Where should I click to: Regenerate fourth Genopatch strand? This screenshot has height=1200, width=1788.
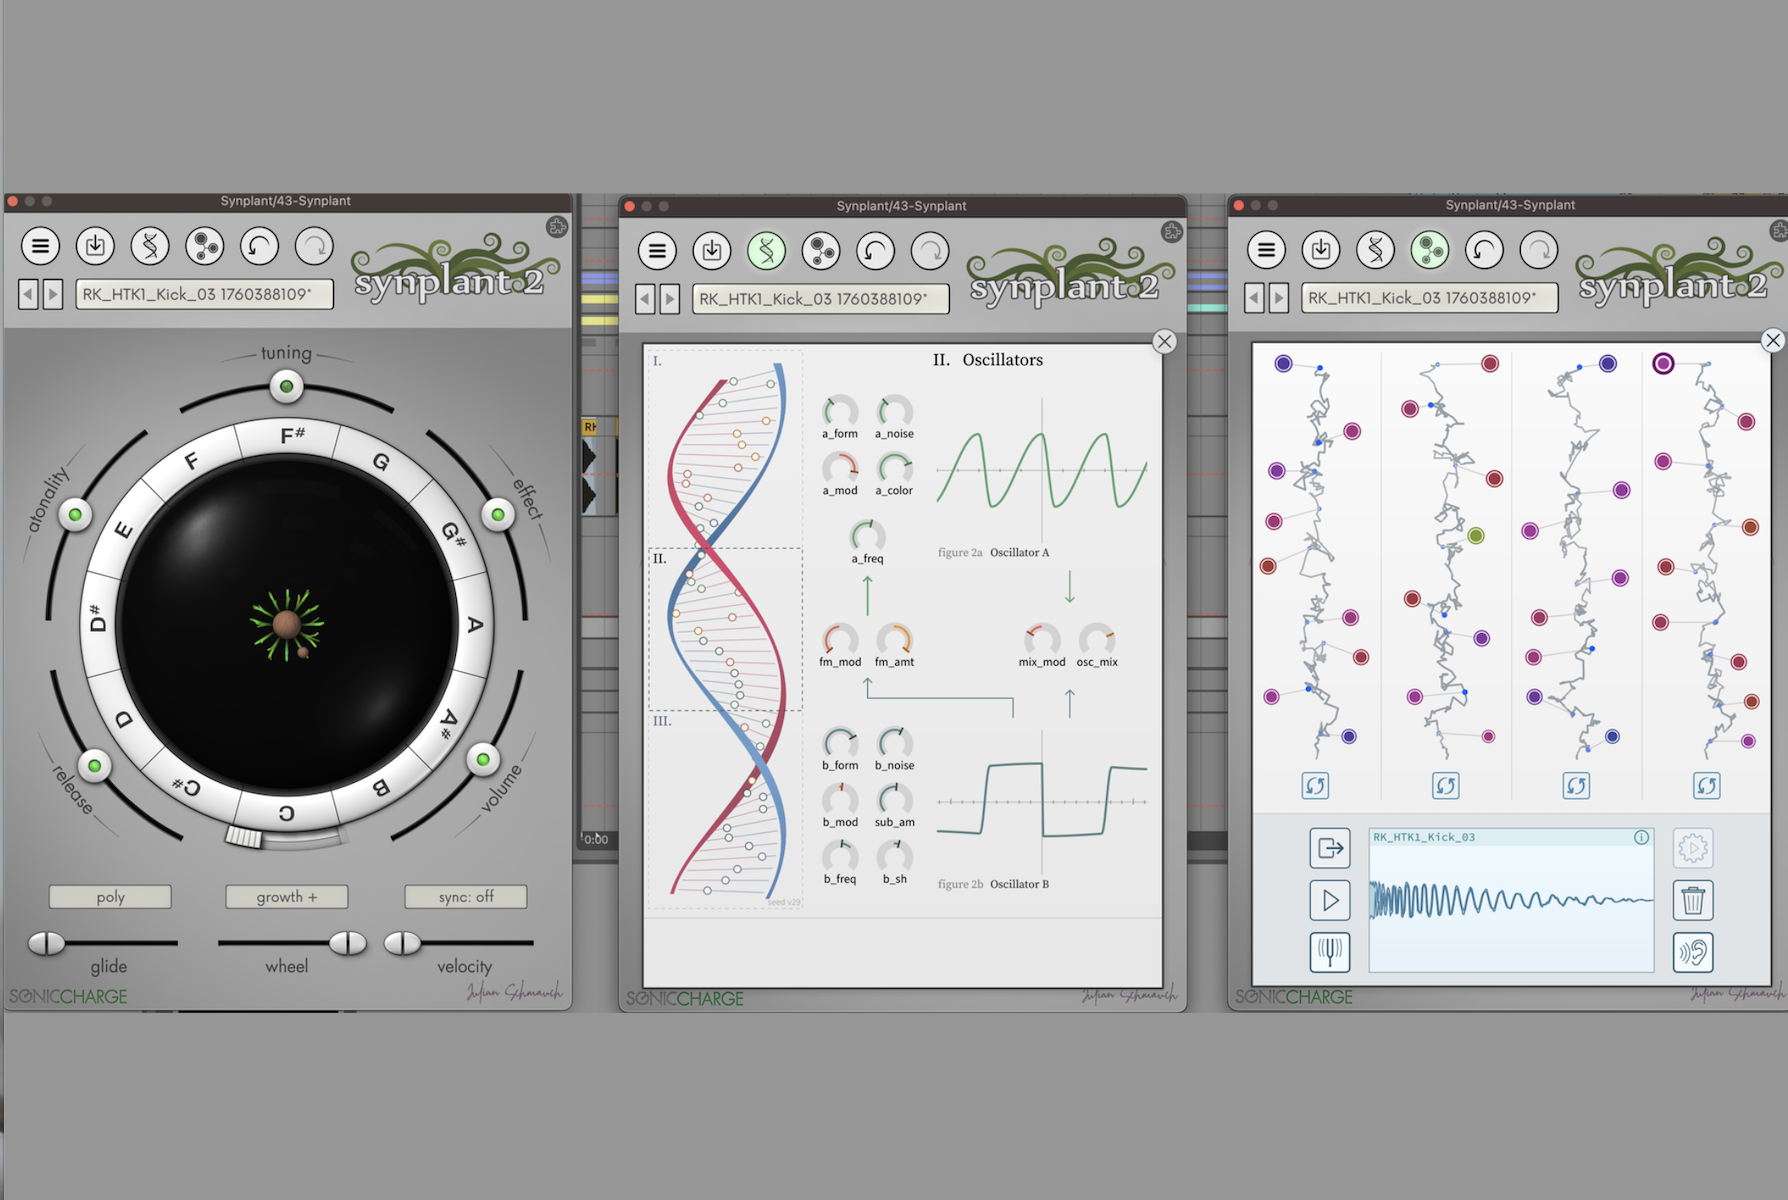1706,786
